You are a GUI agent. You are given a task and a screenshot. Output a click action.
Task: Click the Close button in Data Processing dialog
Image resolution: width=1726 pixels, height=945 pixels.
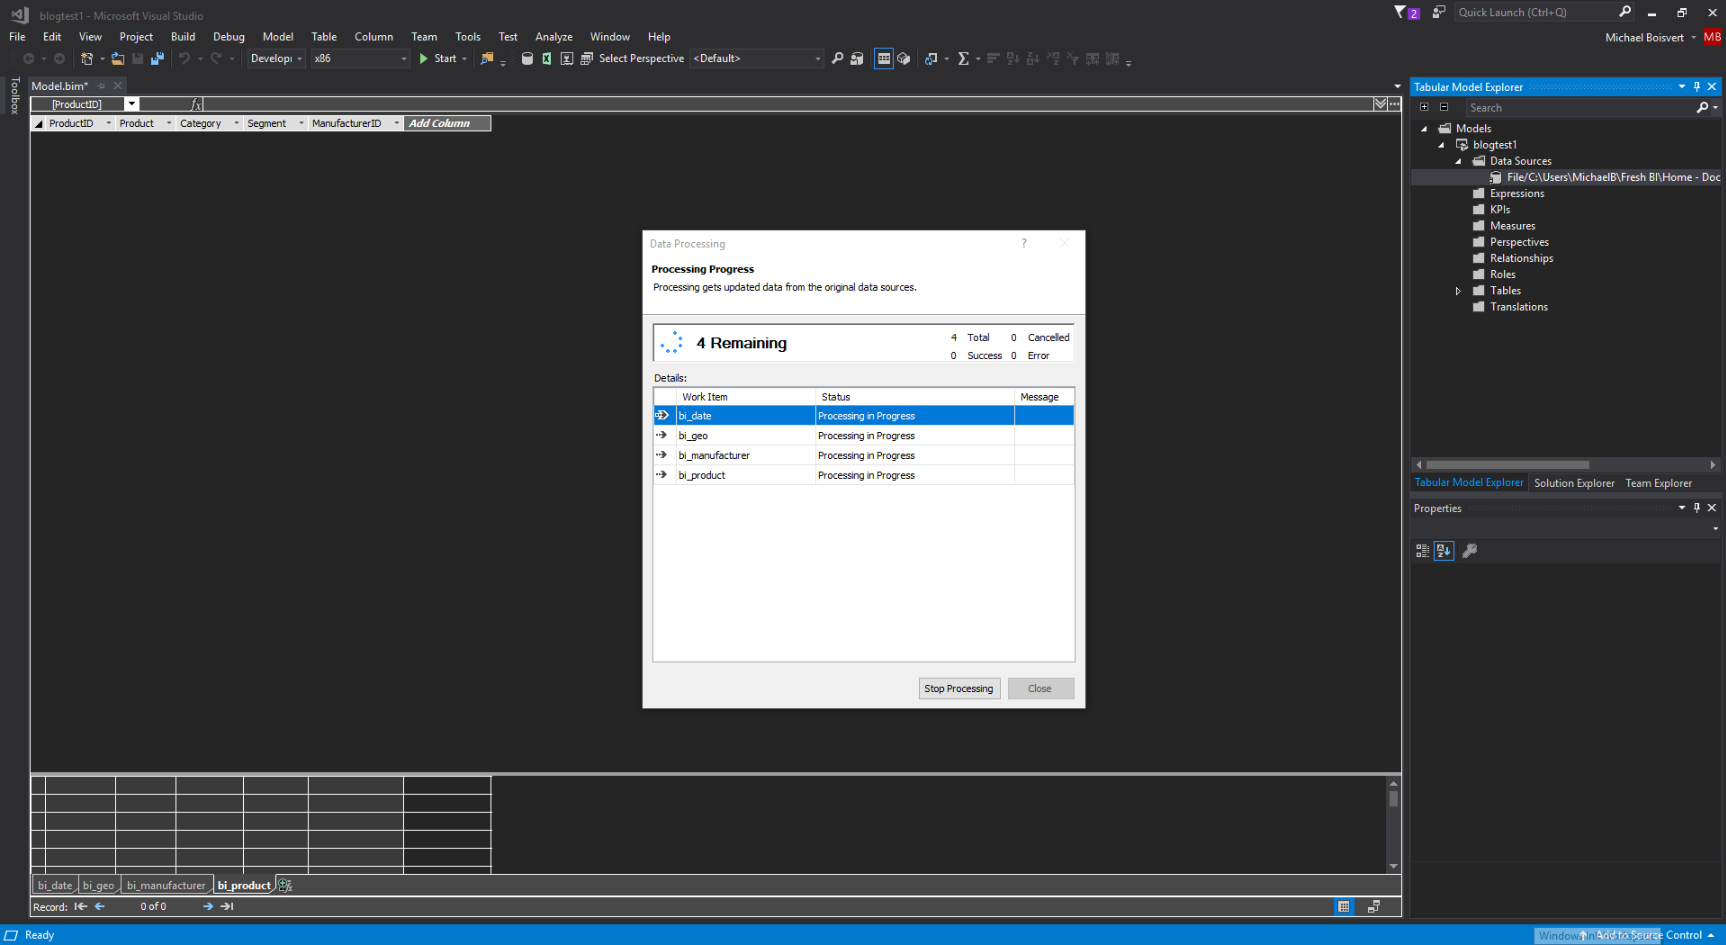coord(1040,688)
